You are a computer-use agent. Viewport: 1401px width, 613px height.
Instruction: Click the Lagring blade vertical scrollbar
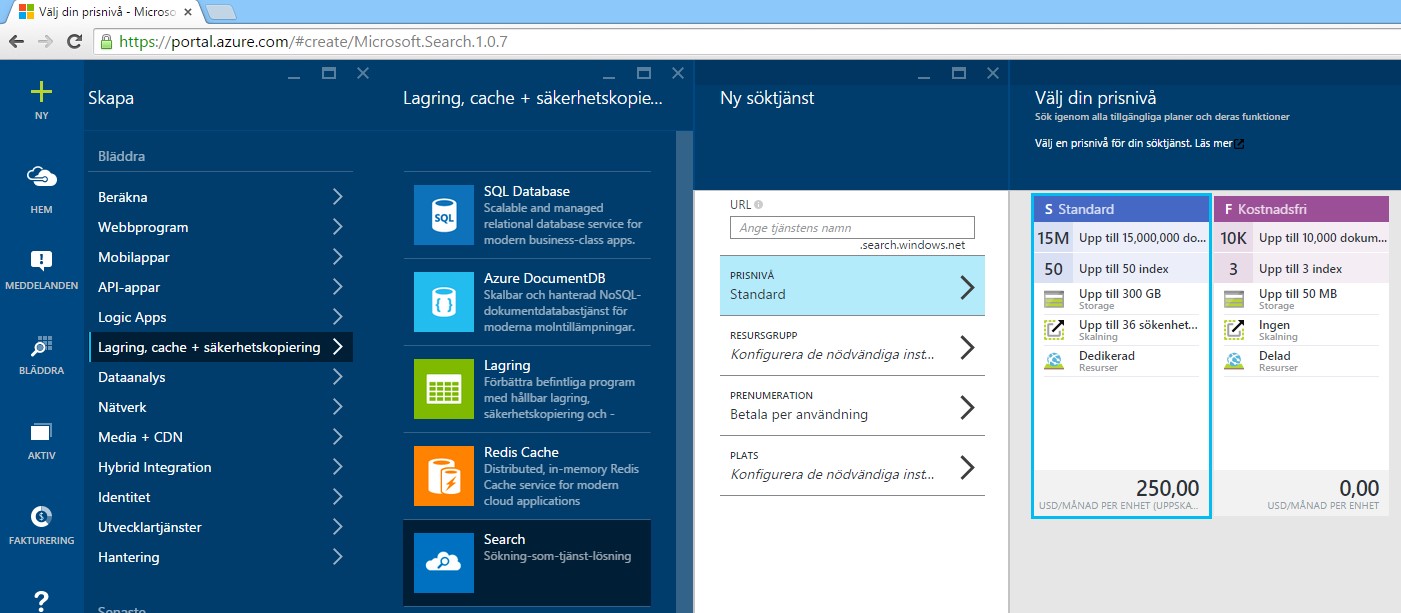click(684, 370)
